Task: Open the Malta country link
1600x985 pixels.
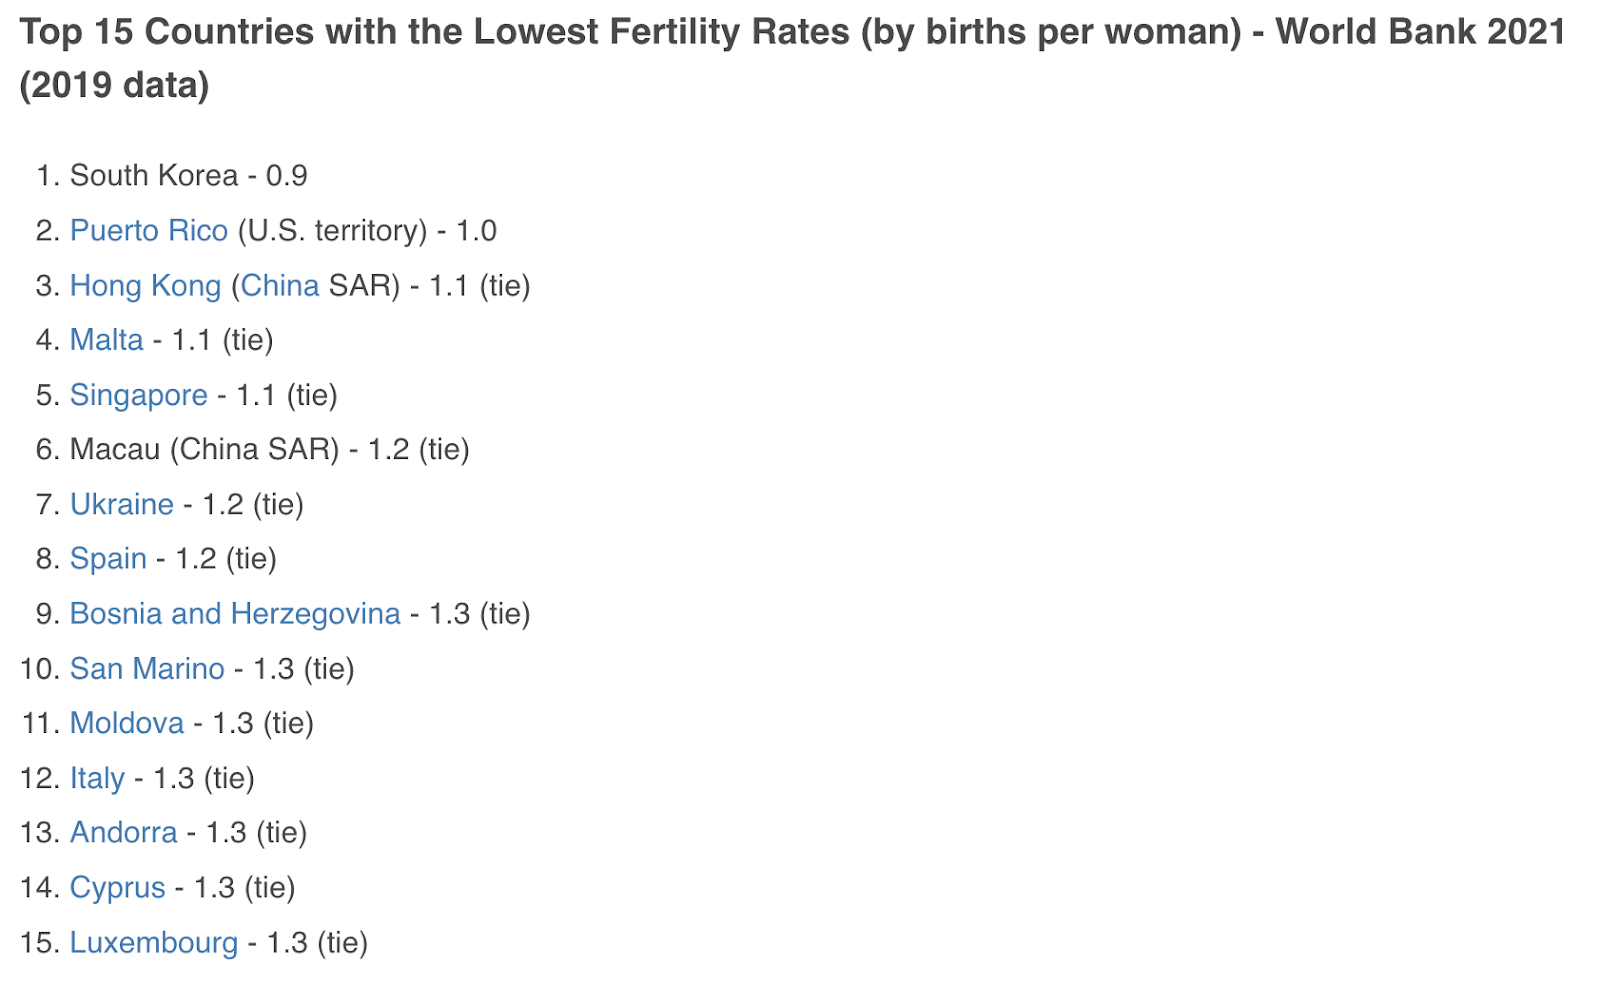Action: click(x=106, y=340)
